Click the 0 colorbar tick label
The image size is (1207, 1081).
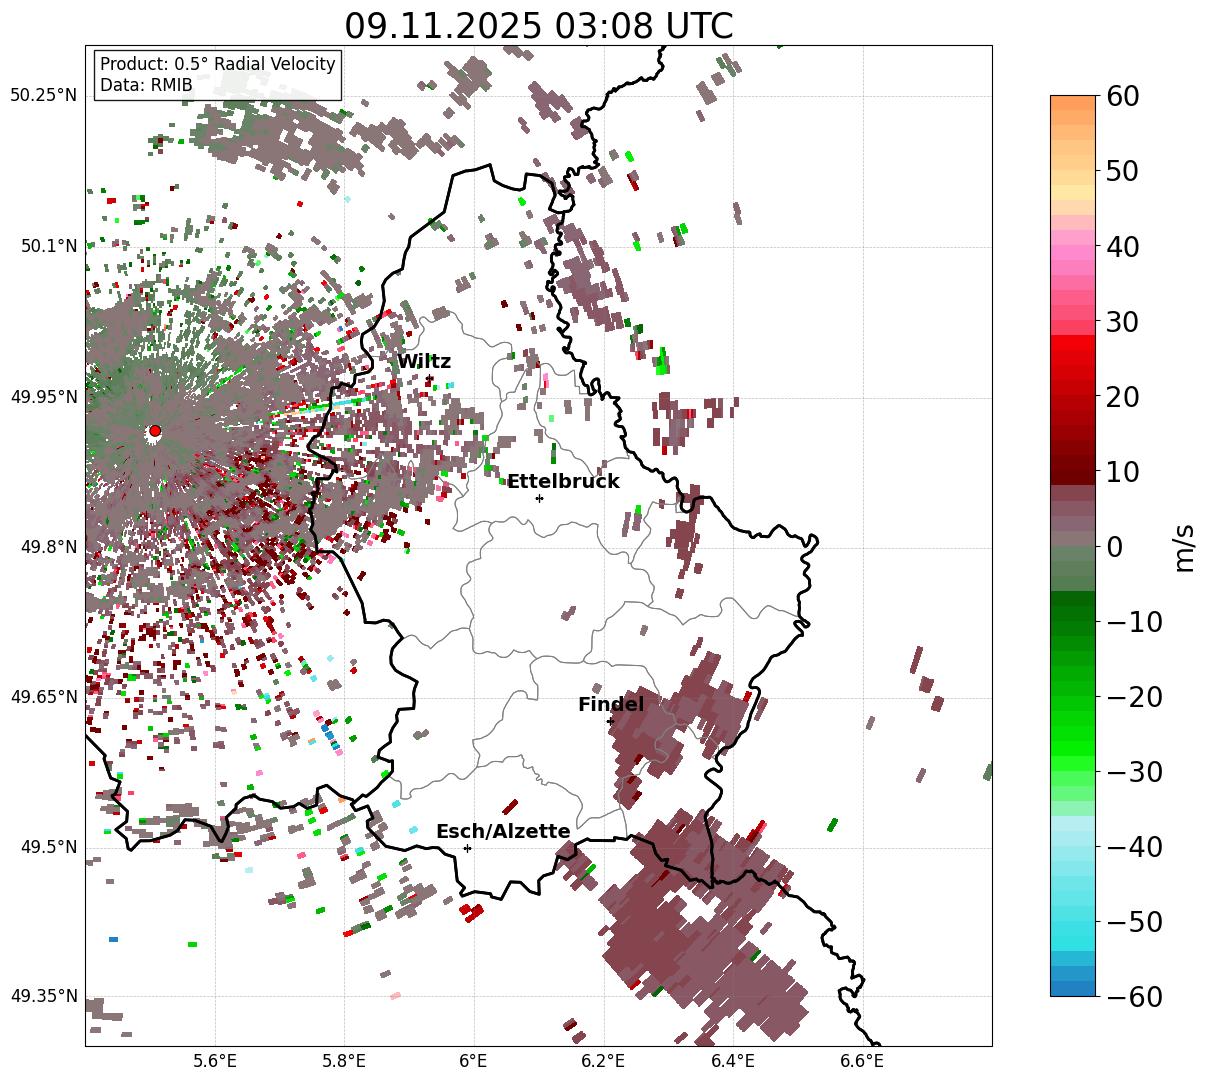pos(1115,547)
